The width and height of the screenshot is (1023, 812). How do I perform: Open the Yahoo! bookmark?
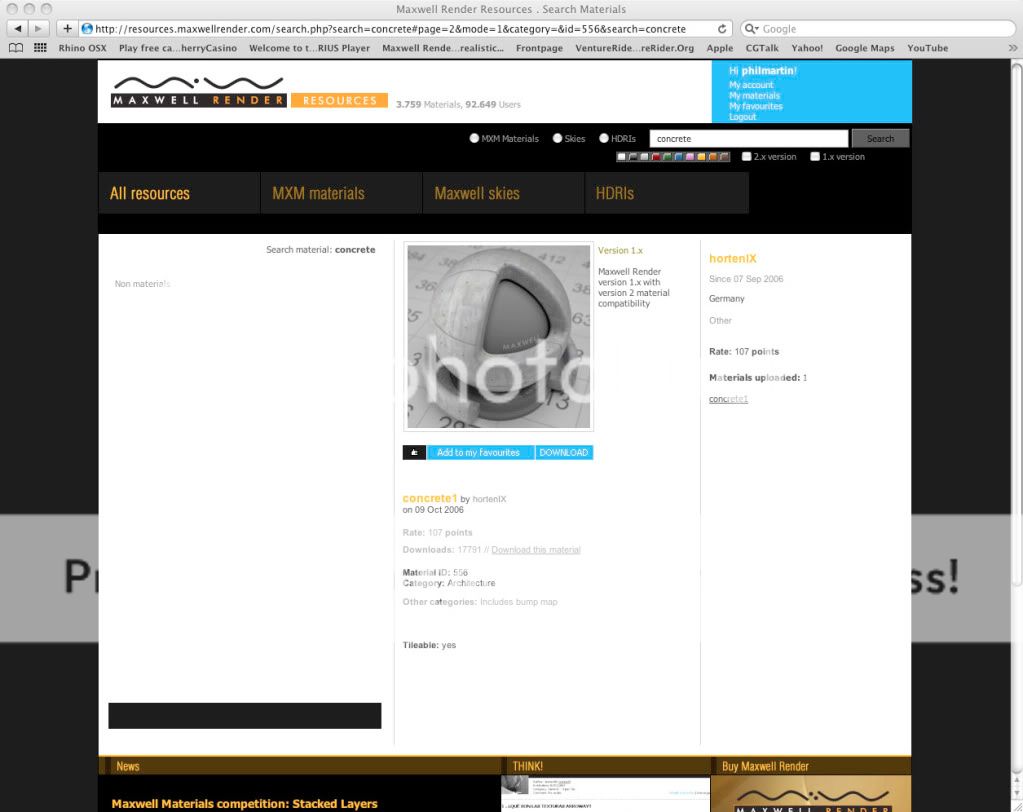pyautogui.click(x=807, y=48)
